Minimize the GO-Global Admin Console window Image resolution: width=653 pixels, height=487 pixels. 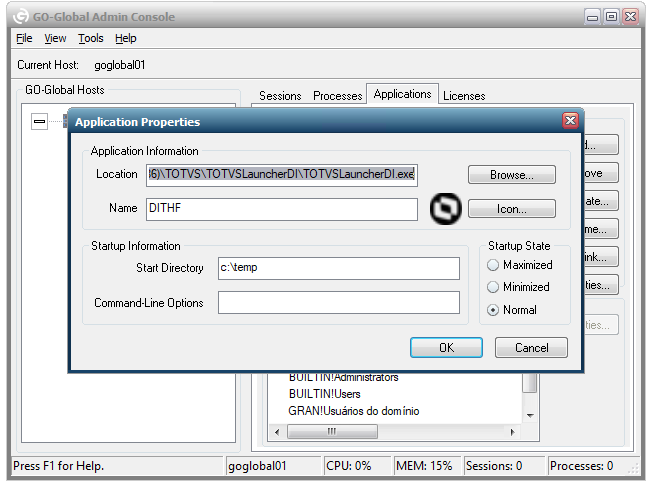coord(592,17)
